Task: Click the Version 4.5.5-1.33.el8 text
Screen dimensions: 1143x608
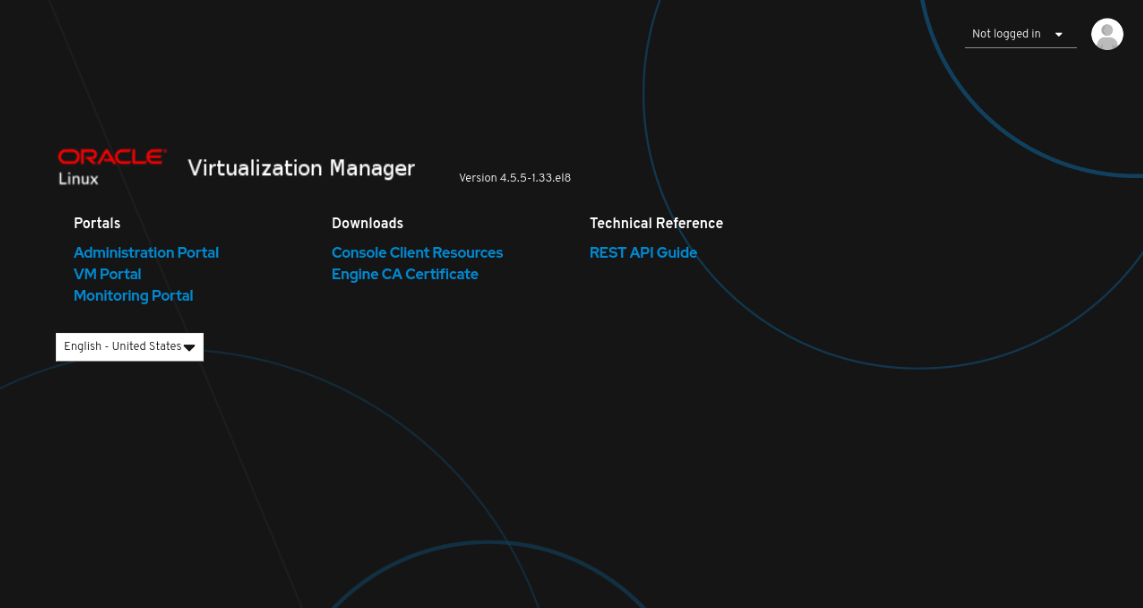Action: (x=515, y=178)
